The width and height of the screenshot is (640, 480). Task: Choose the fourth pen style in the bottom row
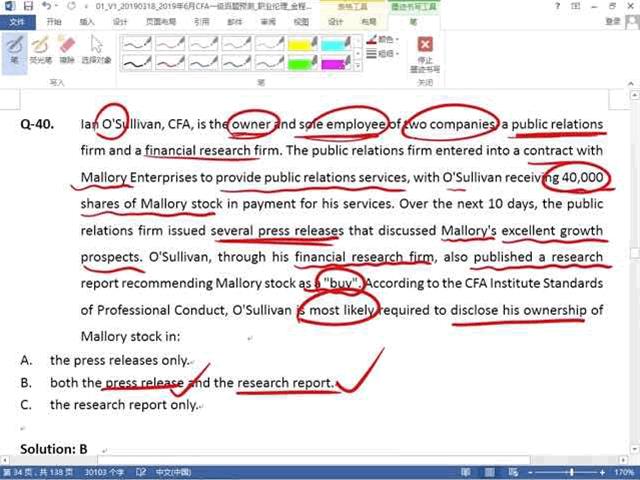tap(236, 63)
